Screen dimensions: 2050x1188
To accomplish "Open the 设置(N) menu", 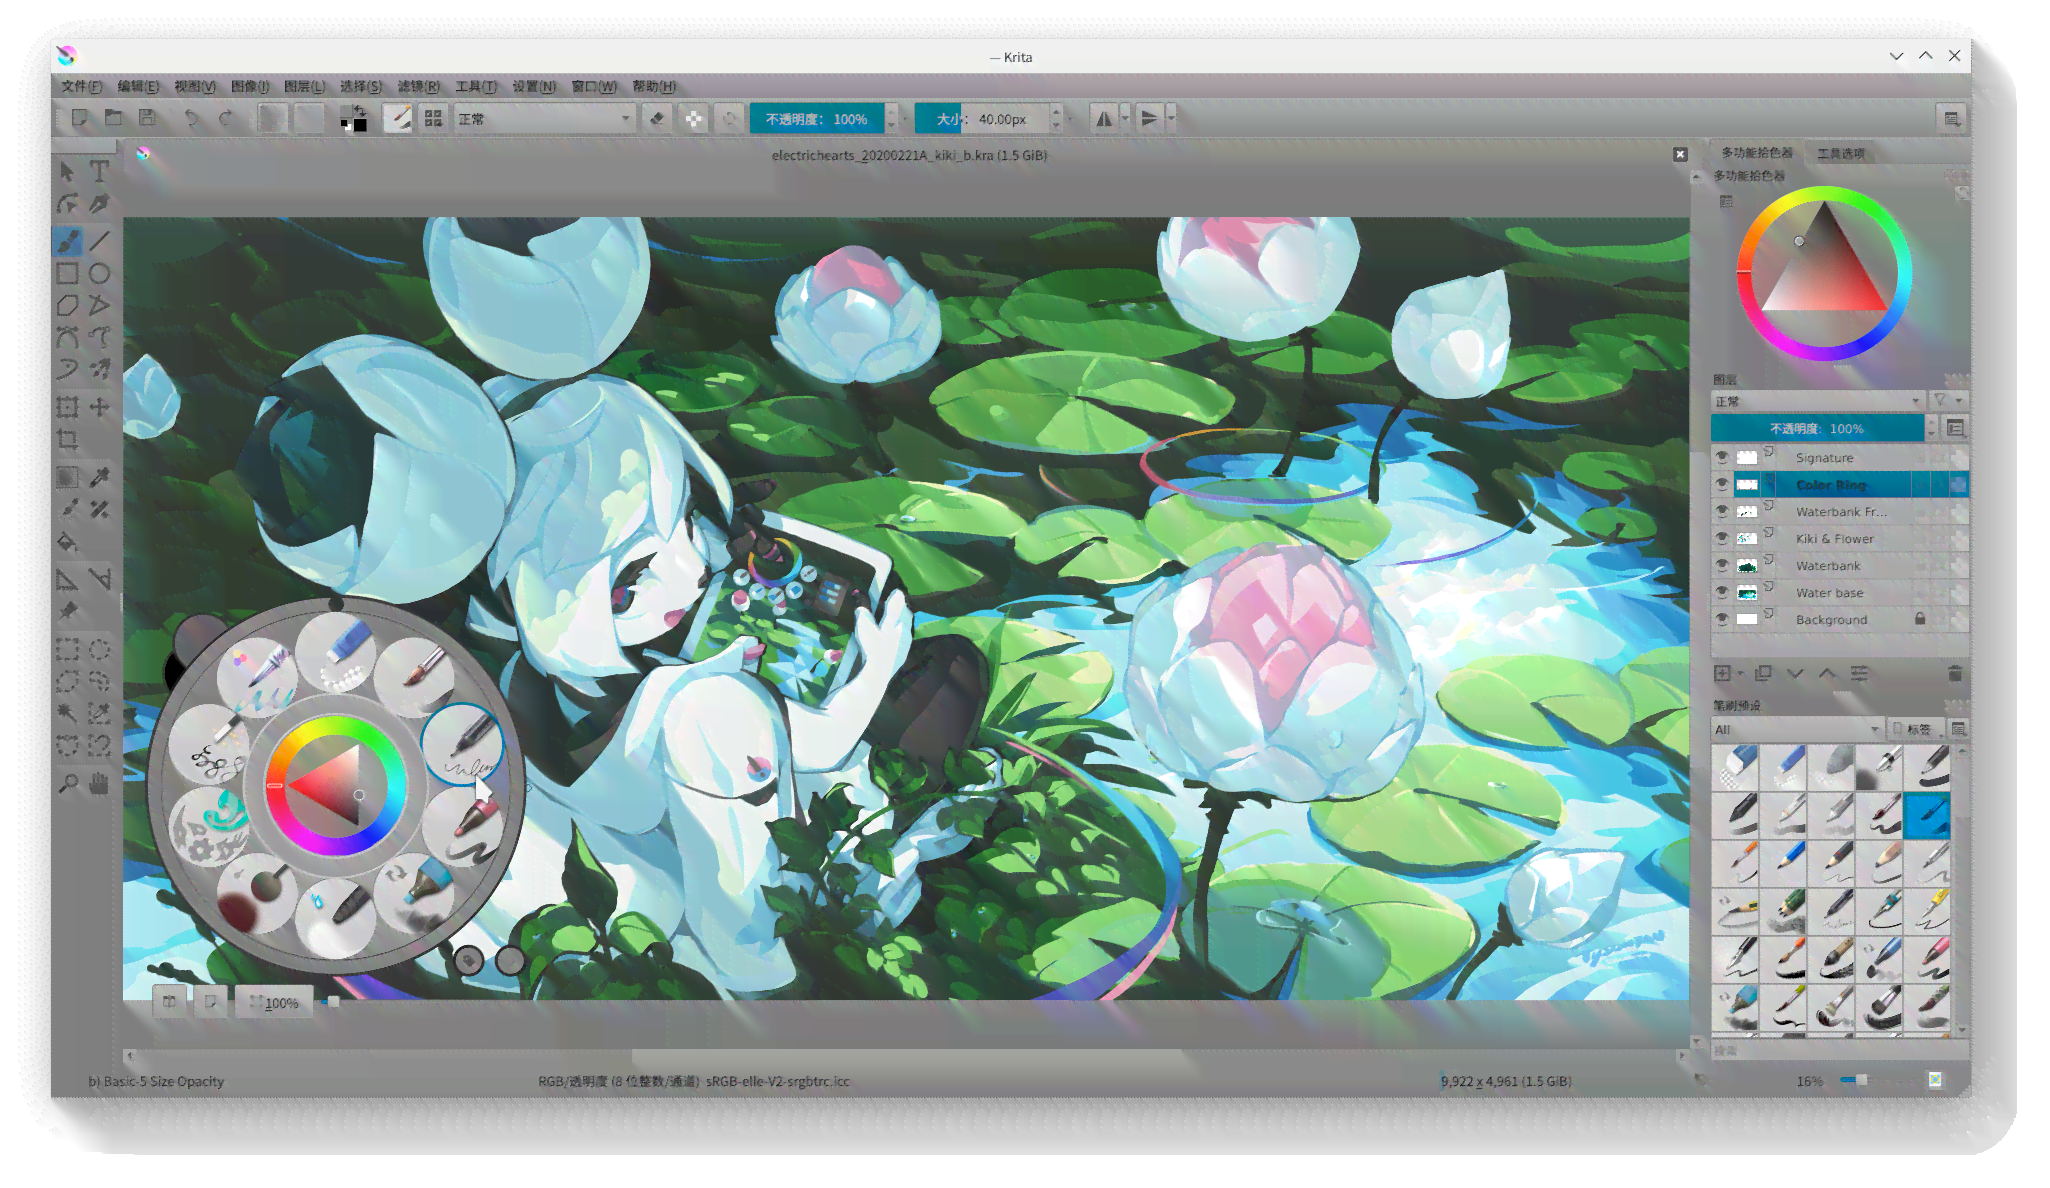I will pos(534,87).
